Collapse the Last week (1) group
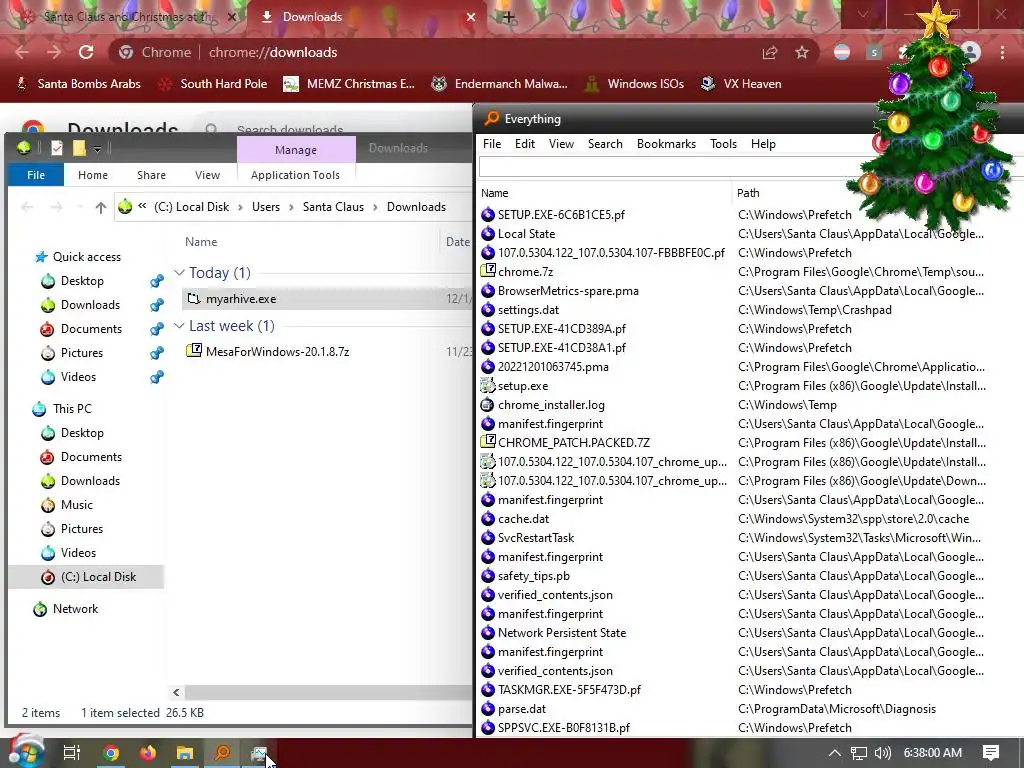The image size is (1024, 768). [x=180, y=325]
